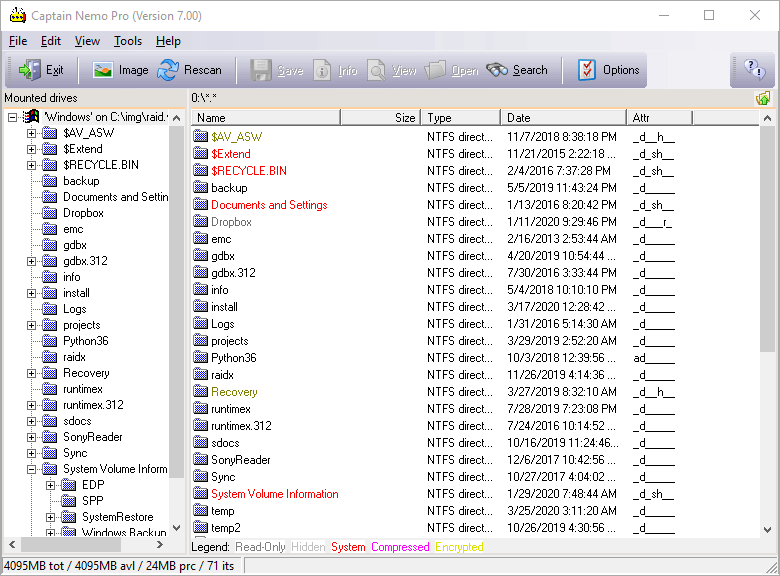
Task: Expand the projects folder in tree
Action: click(x=32, y=325)
